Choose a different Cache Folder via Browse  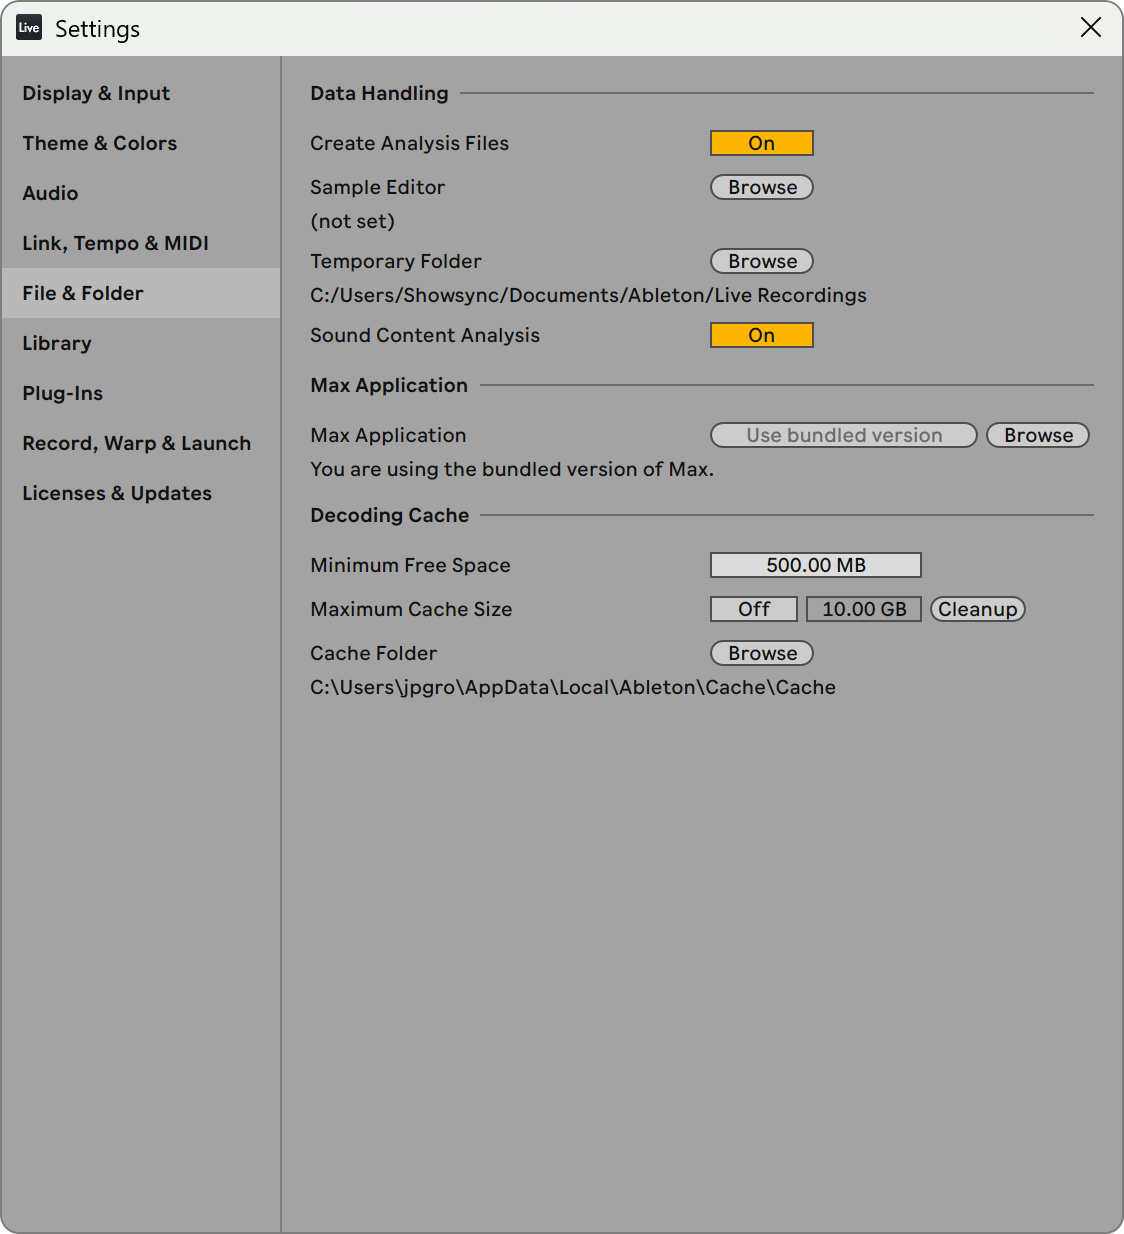click(x=761, y=653)
